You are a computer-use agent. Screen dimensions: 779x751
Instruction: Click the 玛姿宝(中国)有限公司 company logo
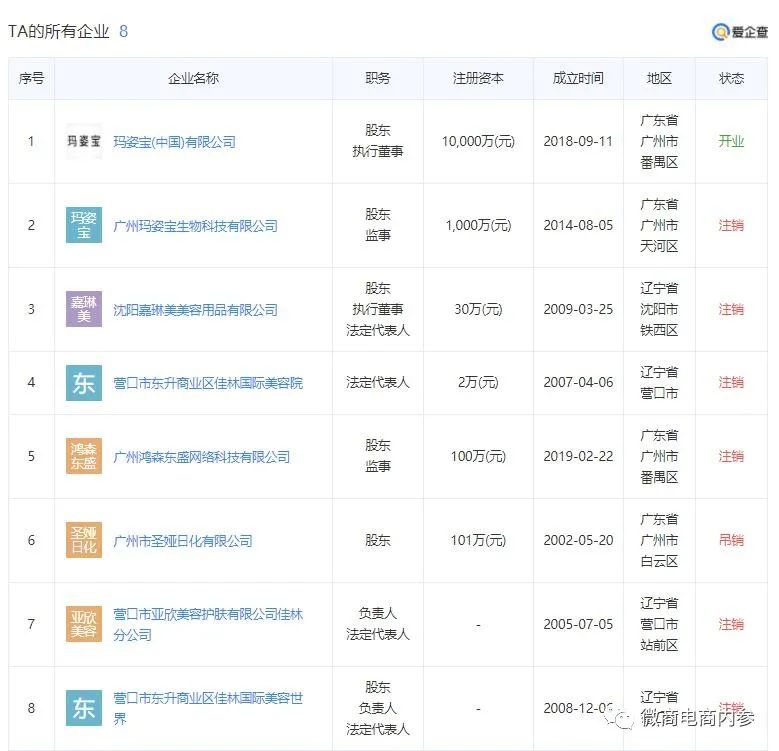(84, 142)
